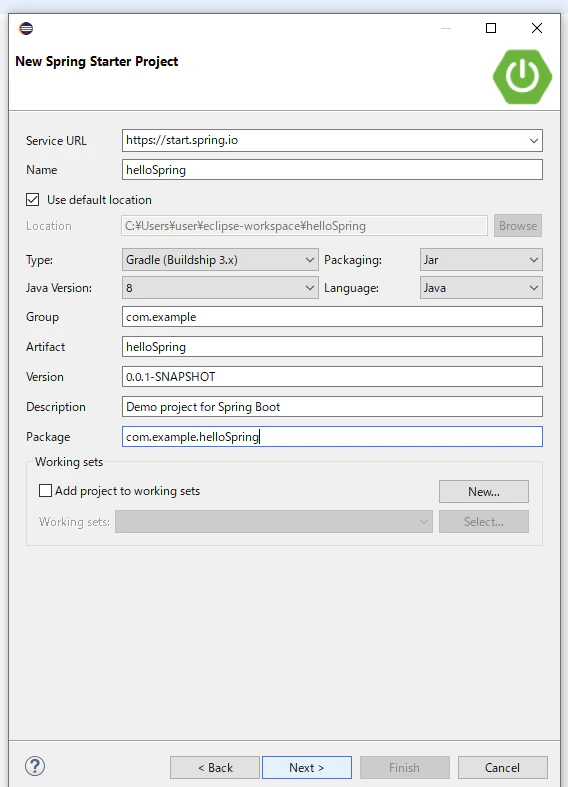Maximize the New Spring Starter Project window
The height and width of the screenshot is (787, 568).
[x=491, y=28]
